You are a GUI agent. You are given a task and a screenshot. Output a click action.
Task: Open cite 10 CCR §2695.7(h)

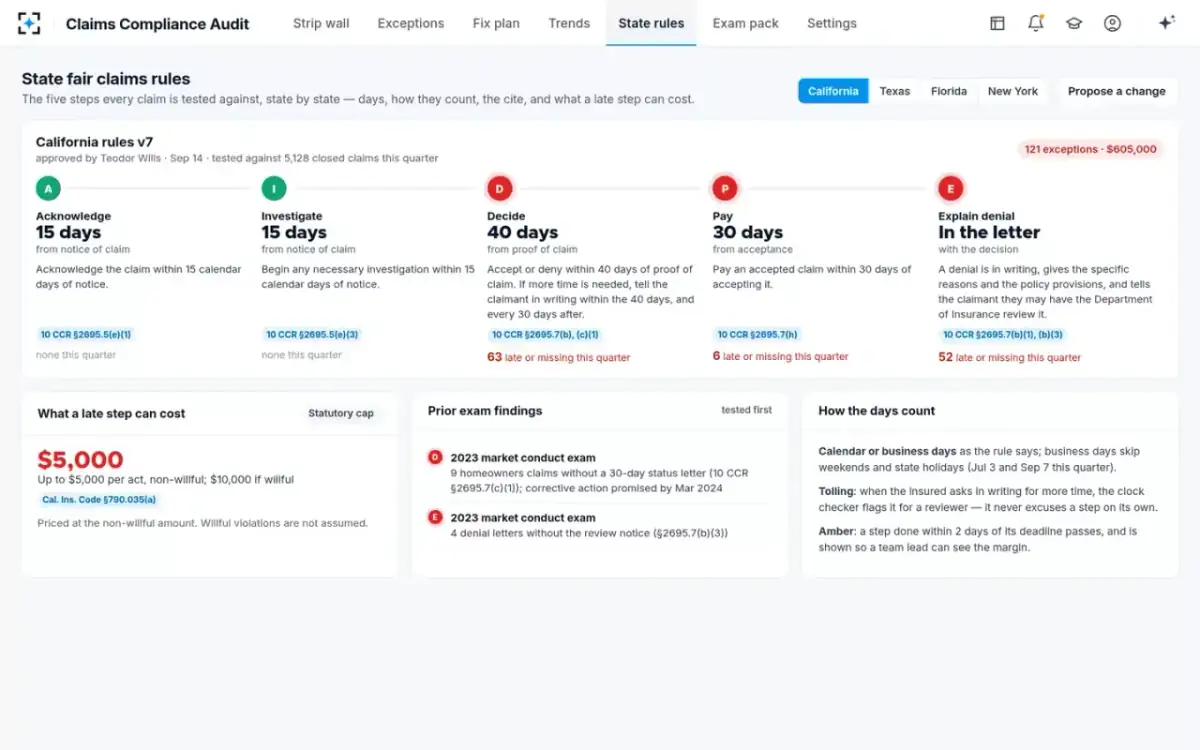click(x=757, y=335)
